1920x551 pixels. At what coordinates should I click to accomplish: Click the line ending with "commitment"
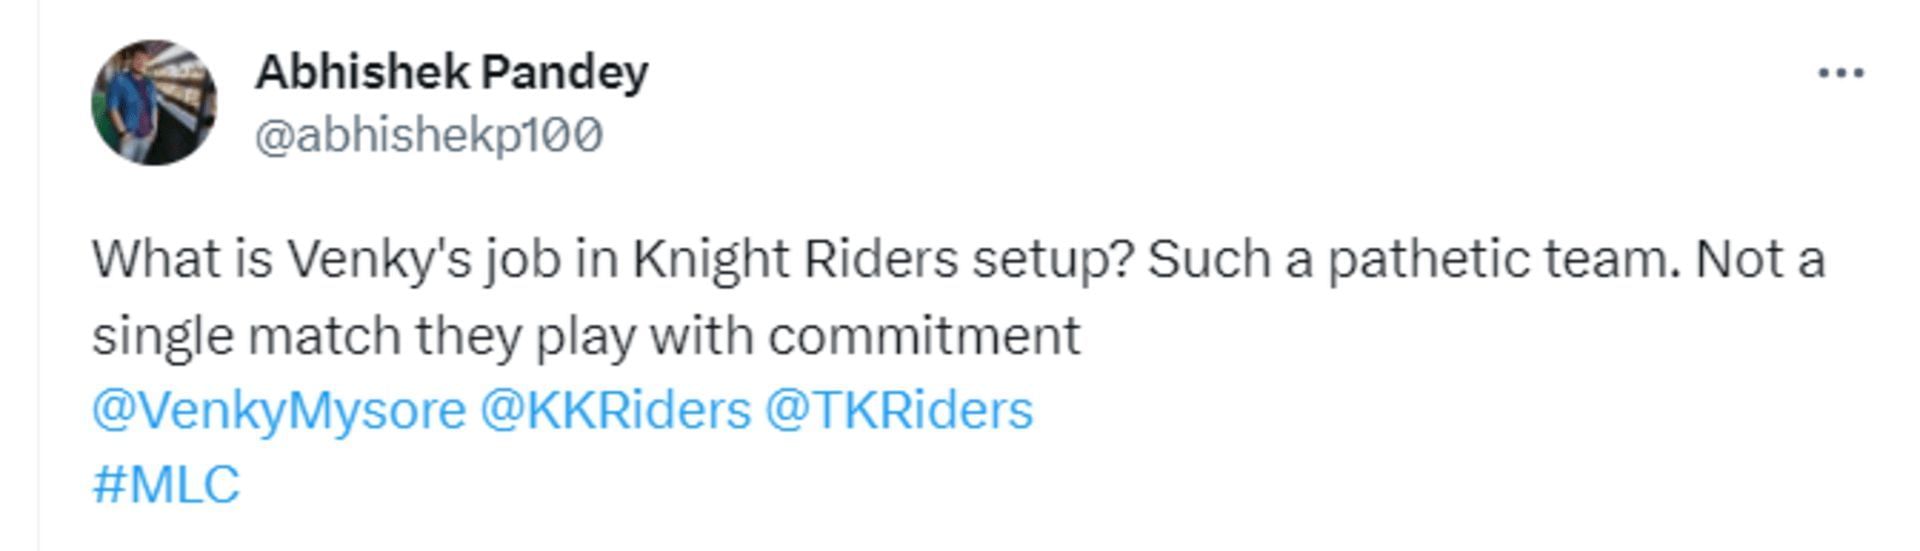pyautogui.click(x=586, y=336)
